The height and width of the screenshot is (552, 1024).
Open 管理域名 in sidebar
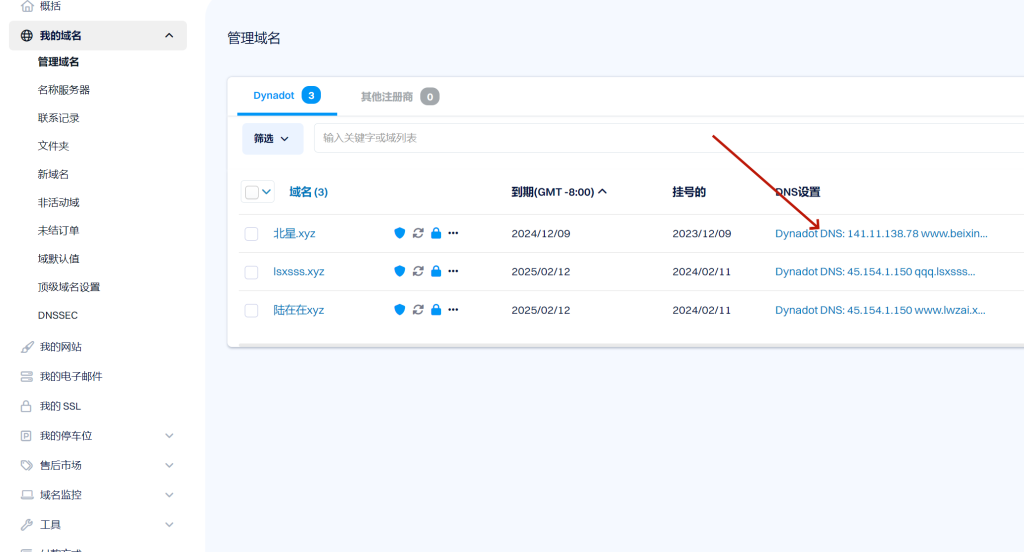[58, 62]
